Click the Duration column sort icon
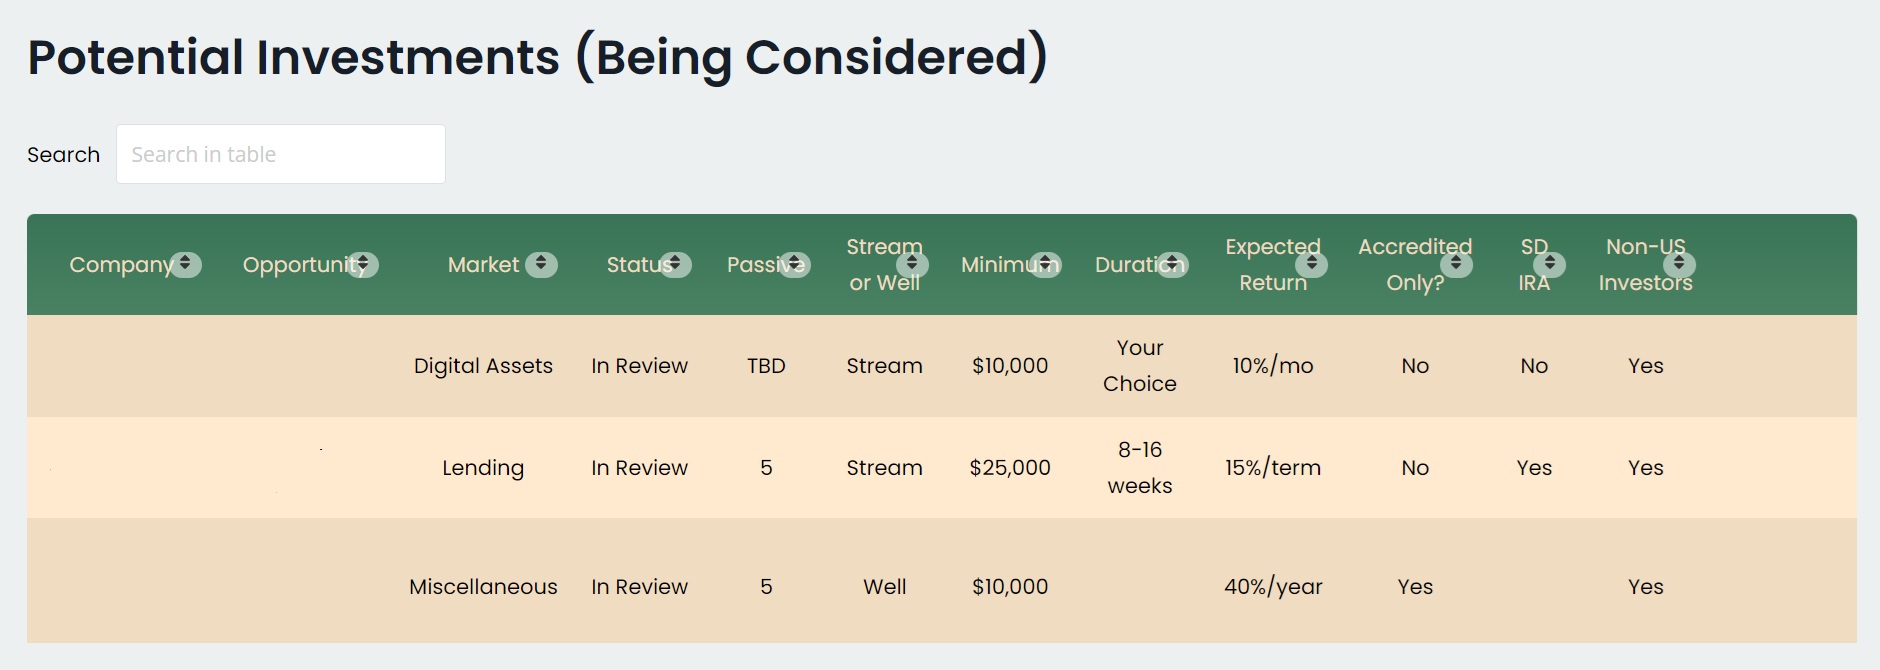 pyautogui.click(x=1172, y=264)
